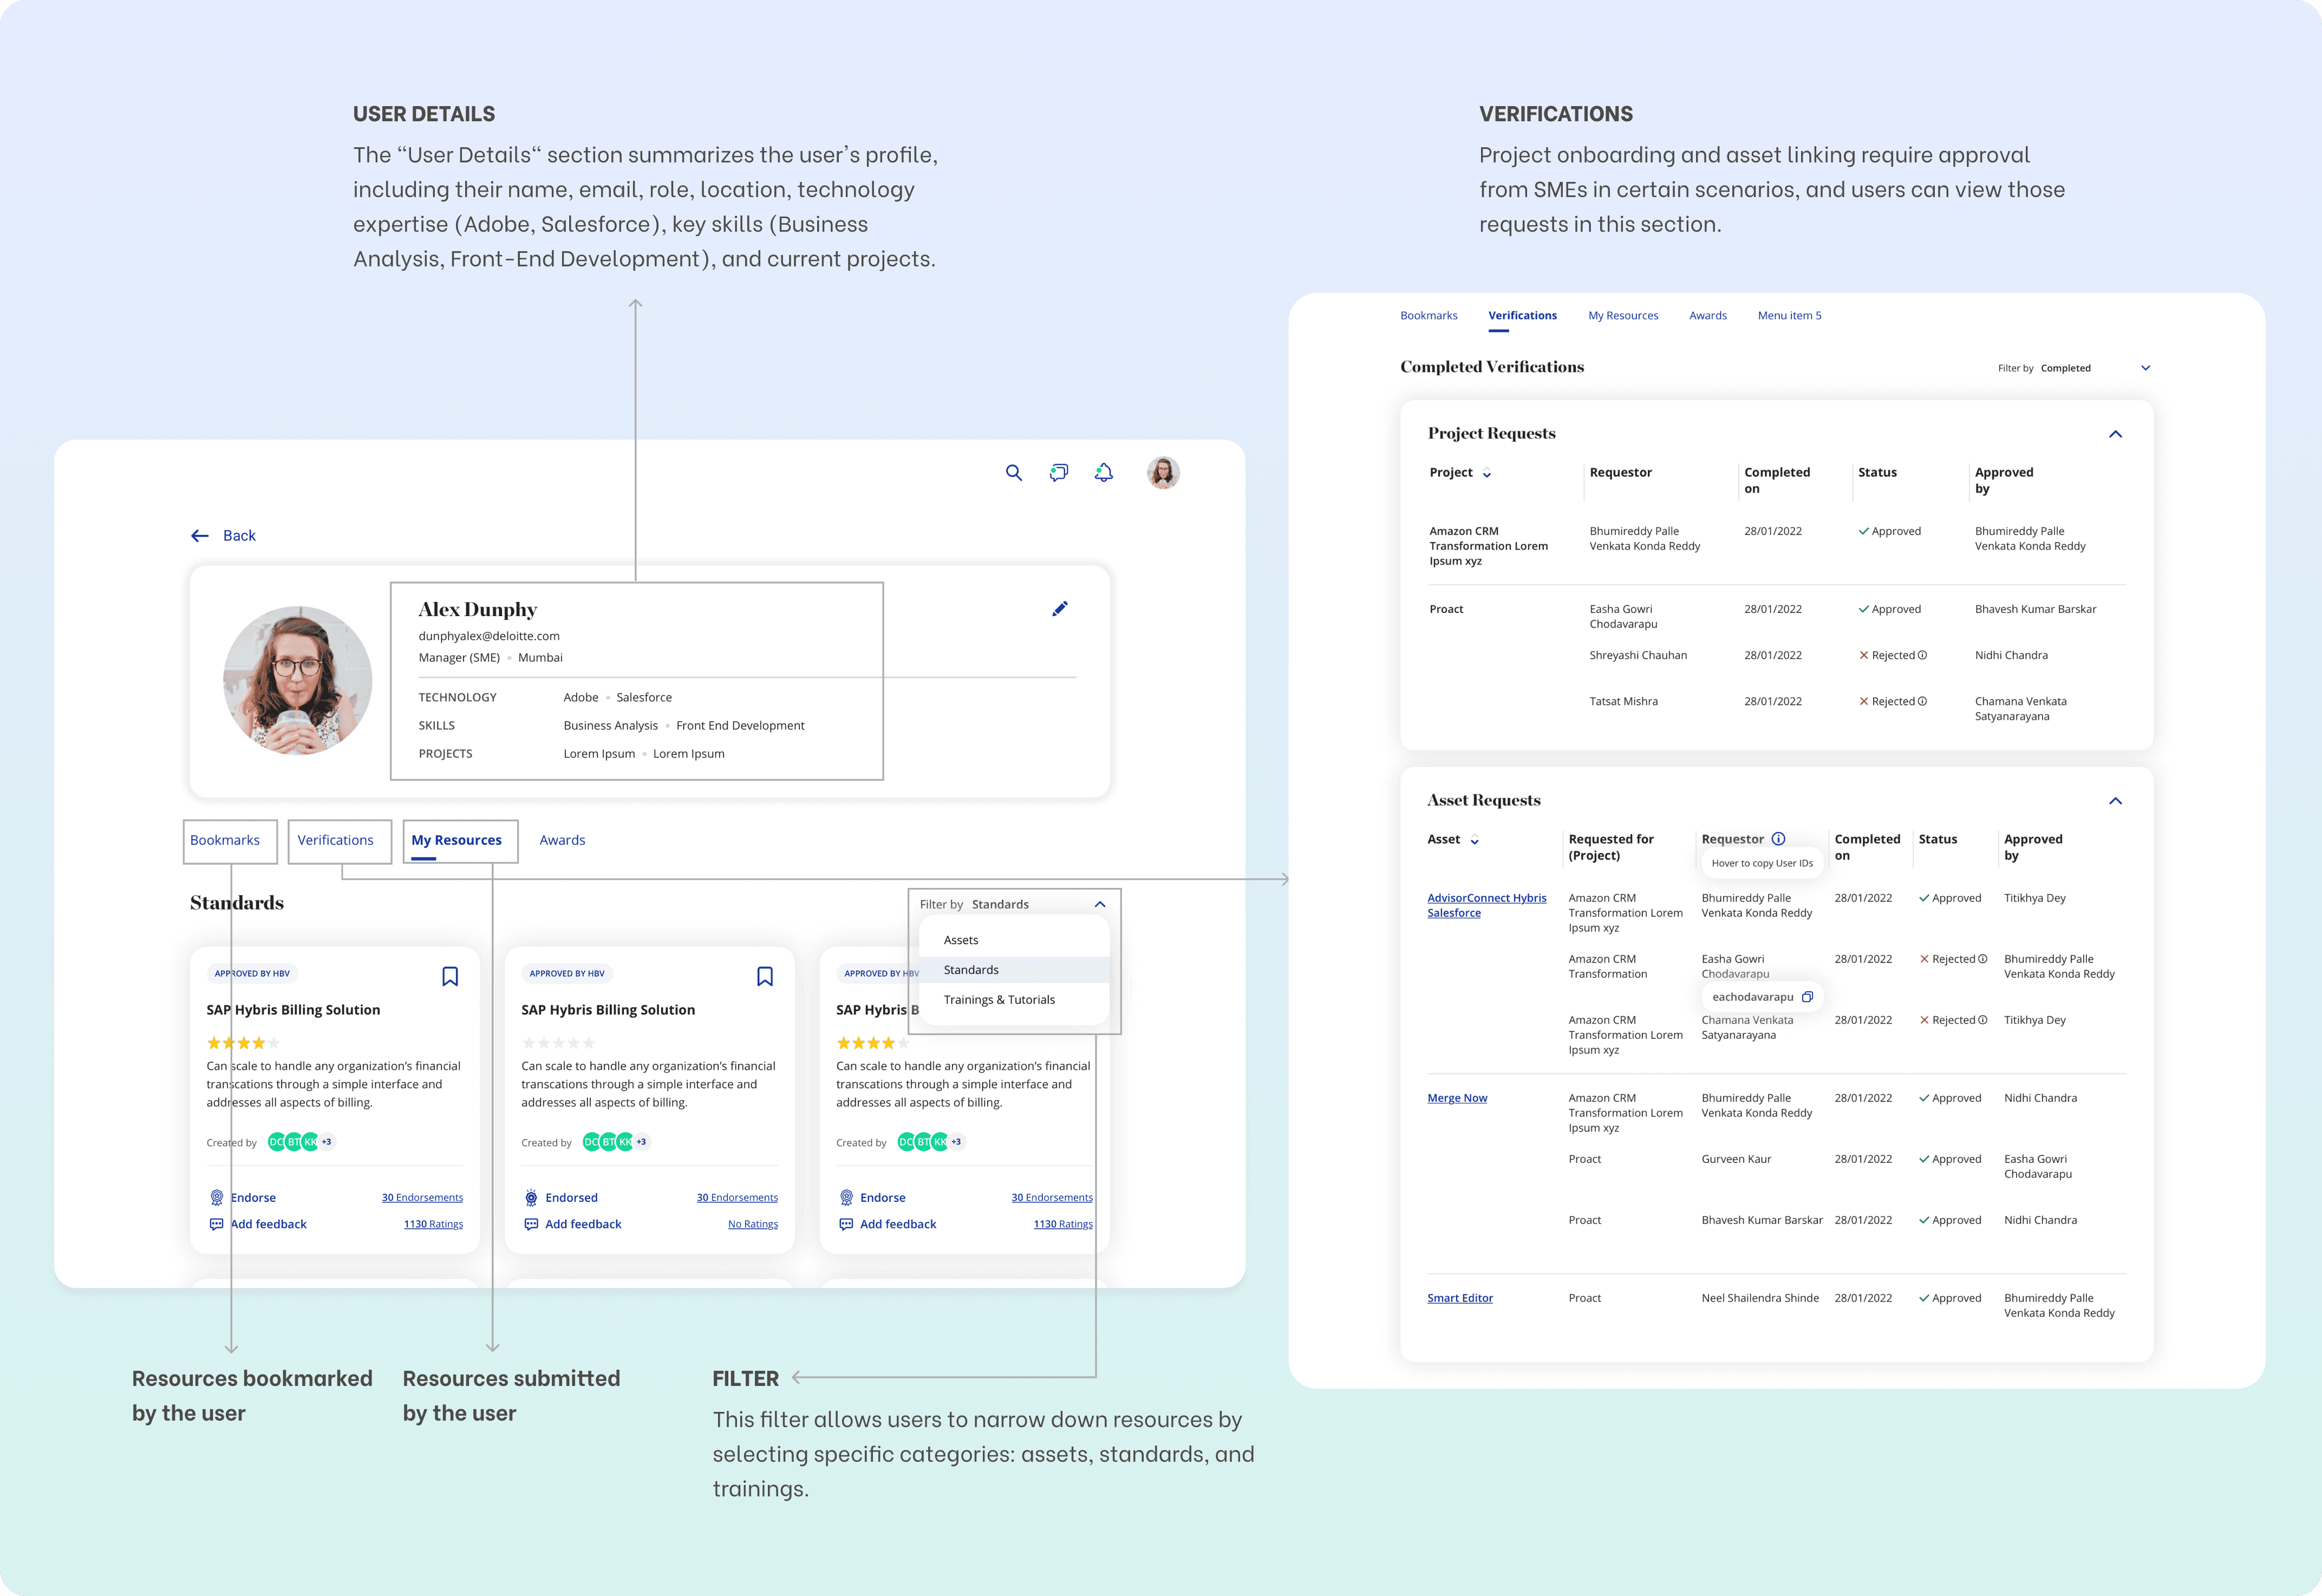Click Add feedback icon on the third card
Viewport: 2322px width, 1596px height.
[846, 1224]
